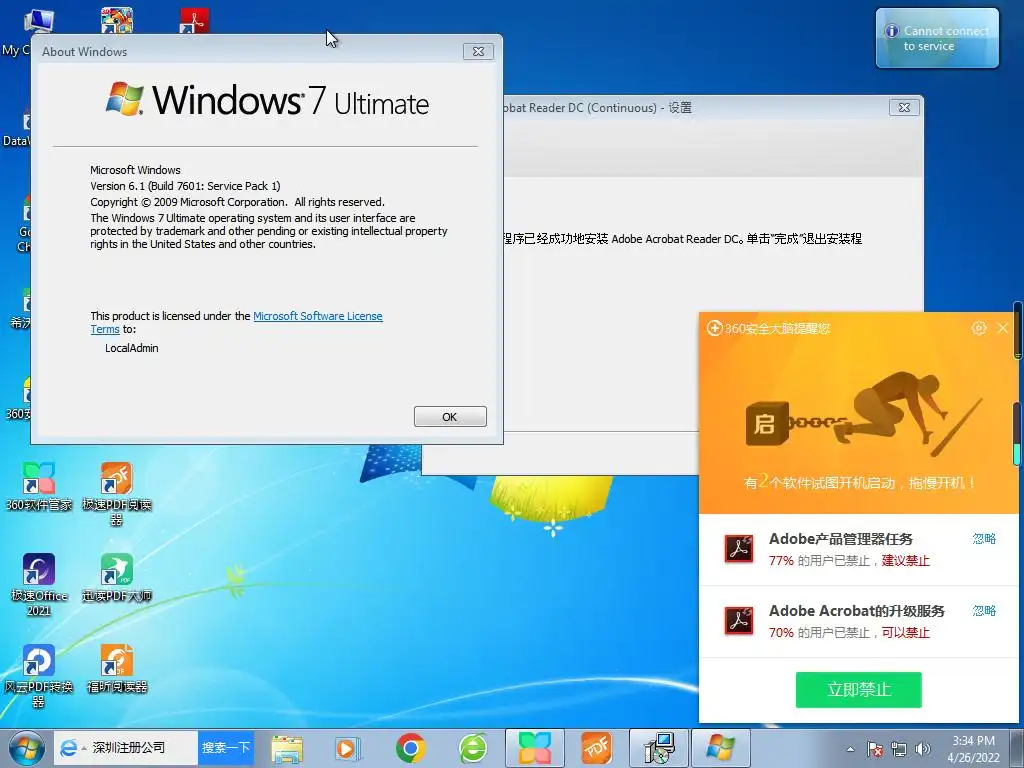Click the 360安全大脑提醒您 title plus icon
The height and width of the screenshot is (768, 1024).
point(714,328)
